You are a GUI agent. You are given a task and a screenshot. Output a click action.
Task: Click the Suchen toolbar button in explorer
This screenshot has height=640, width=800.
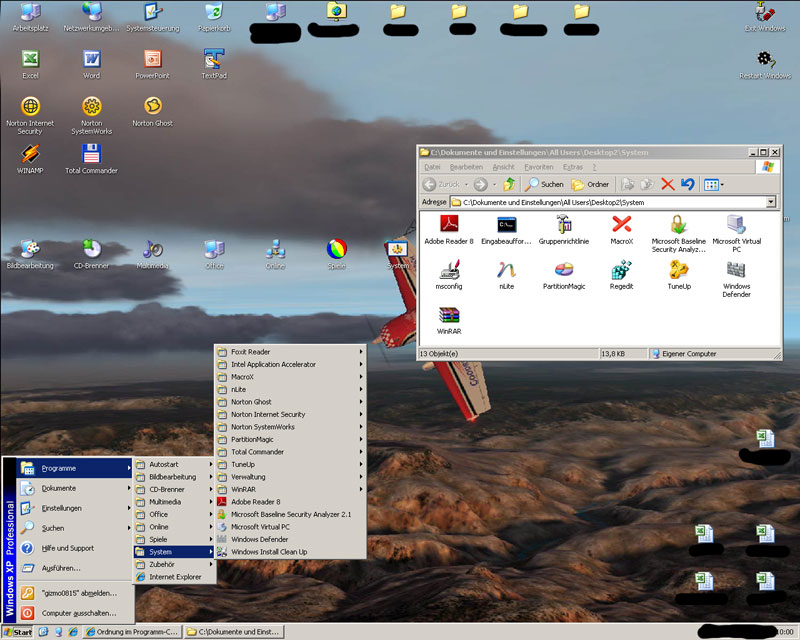point(544,184)
